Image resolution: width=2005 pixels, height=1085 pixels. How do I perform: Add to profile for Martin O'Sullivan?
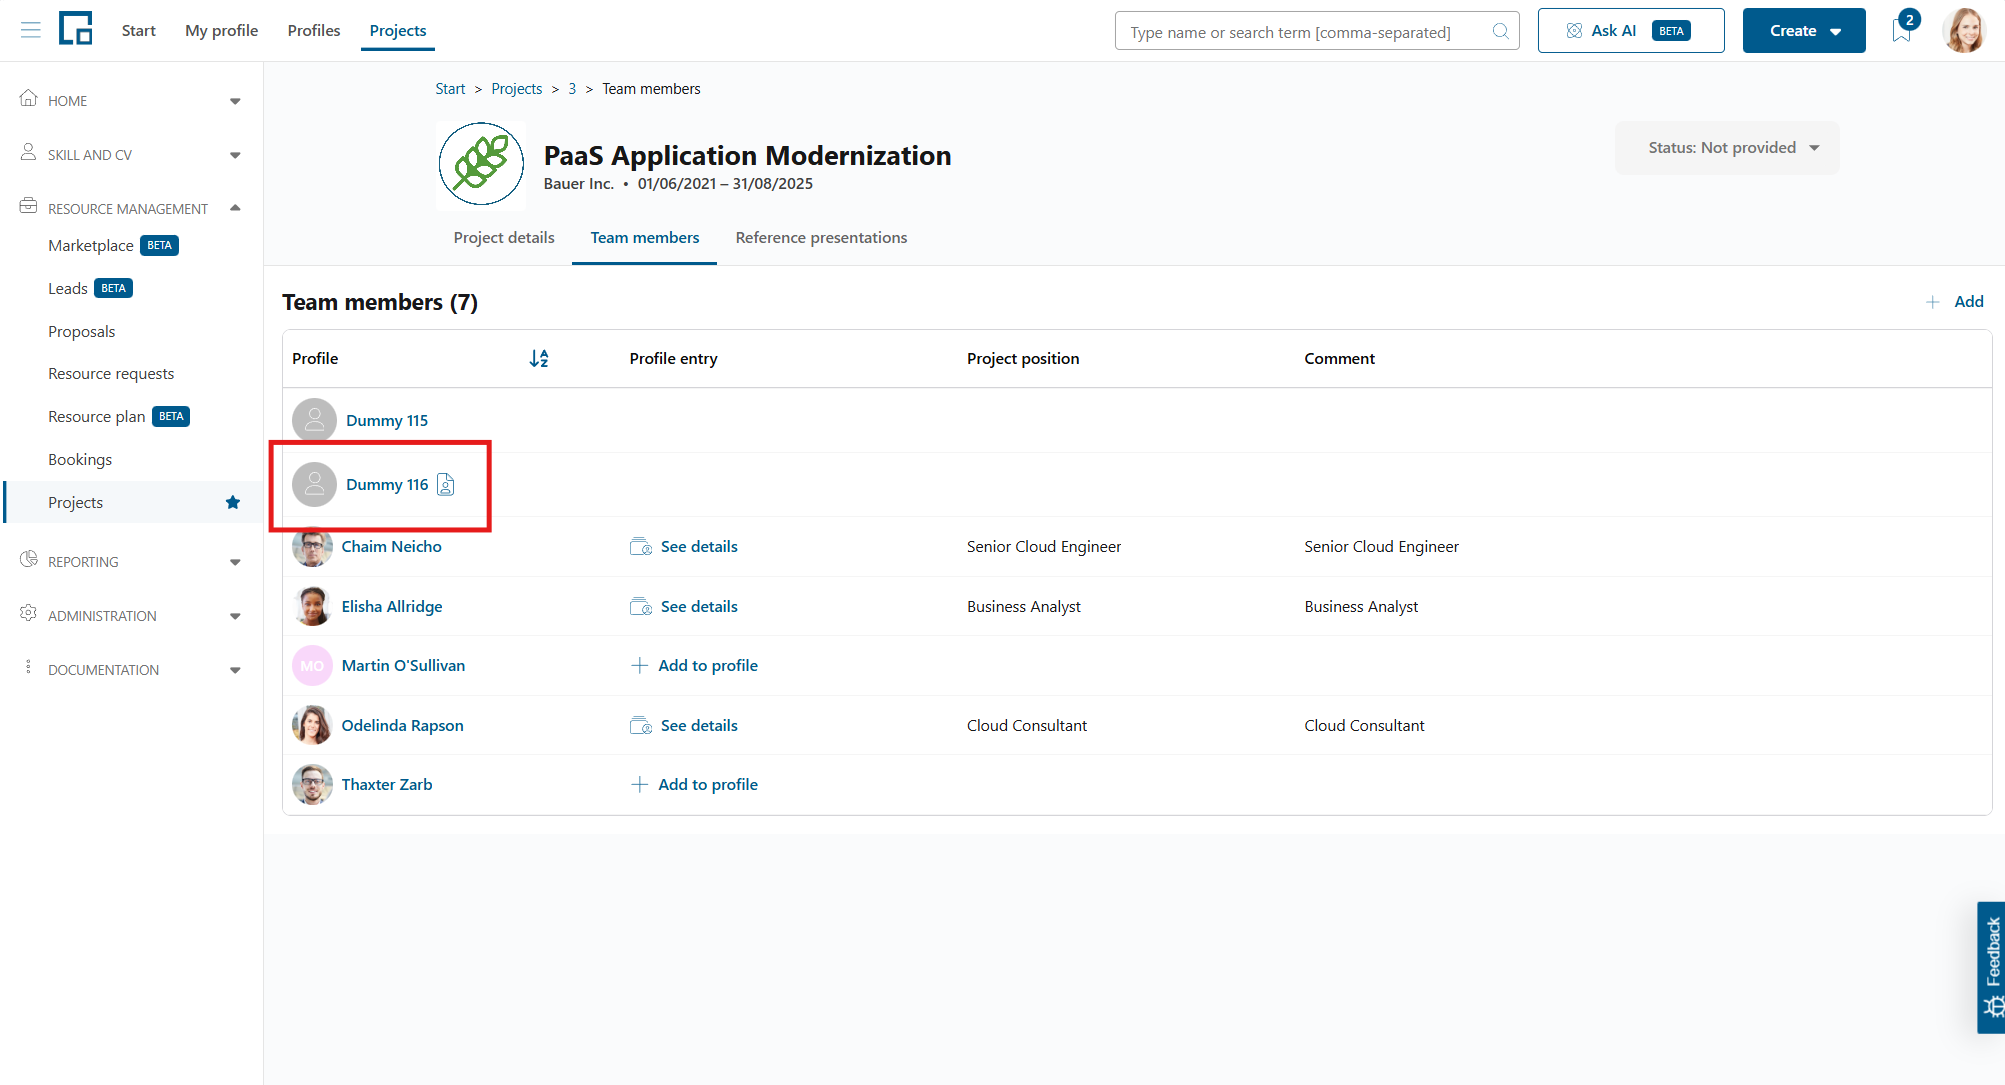click(695, 666)
